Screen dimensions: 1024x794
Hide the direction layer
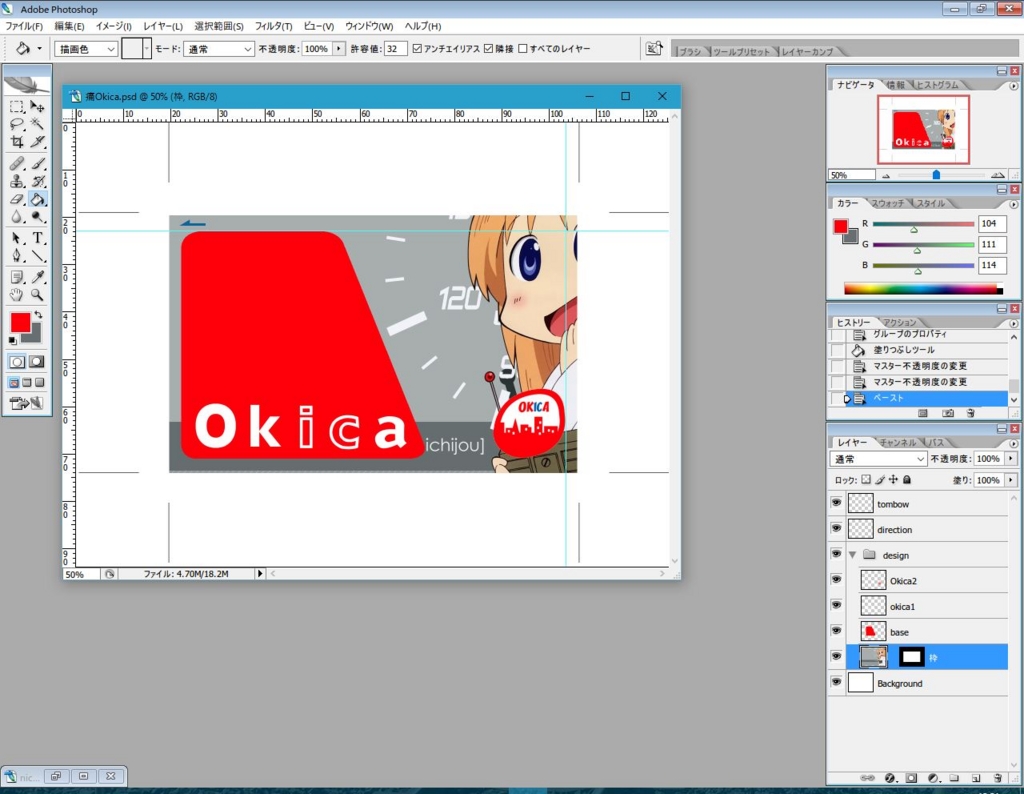pyautogui.click(x=836, y=528)
